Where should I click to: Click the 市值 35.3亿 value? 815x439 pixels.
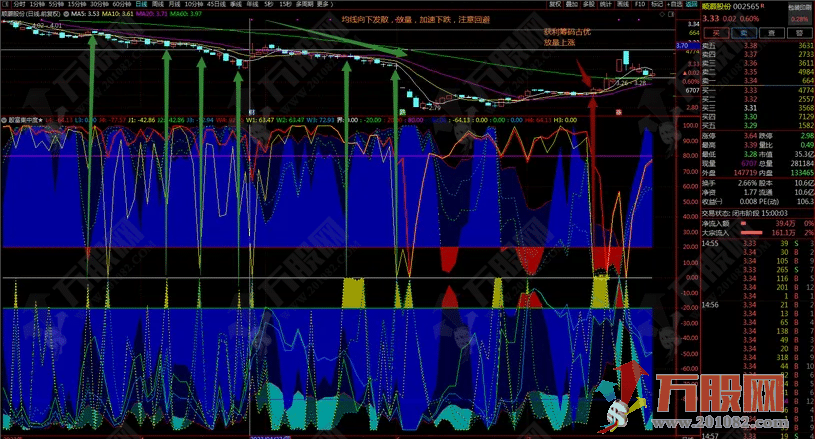coord(805,154)
